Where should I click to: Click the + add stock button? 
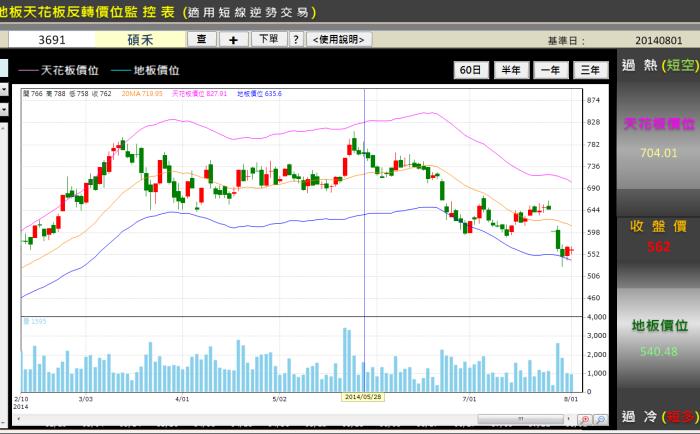233,40
